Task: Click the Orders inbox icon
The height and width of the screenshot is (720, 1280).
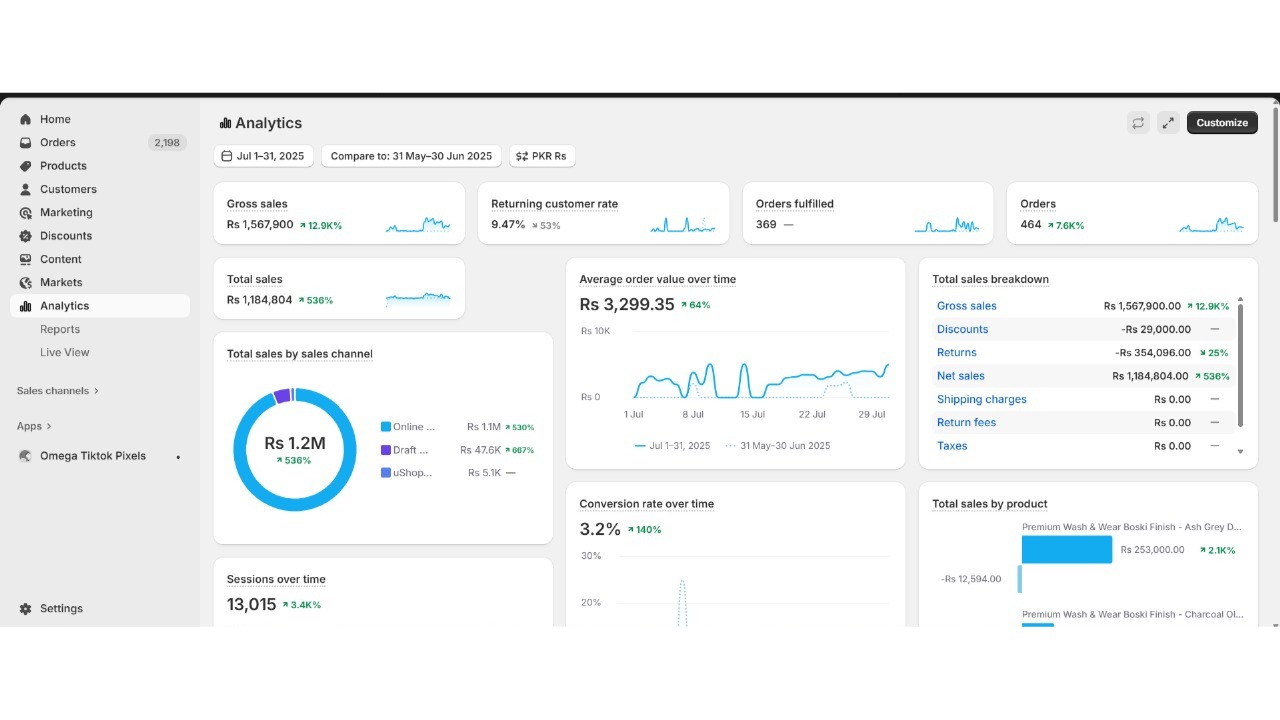Action: point(26,143)
